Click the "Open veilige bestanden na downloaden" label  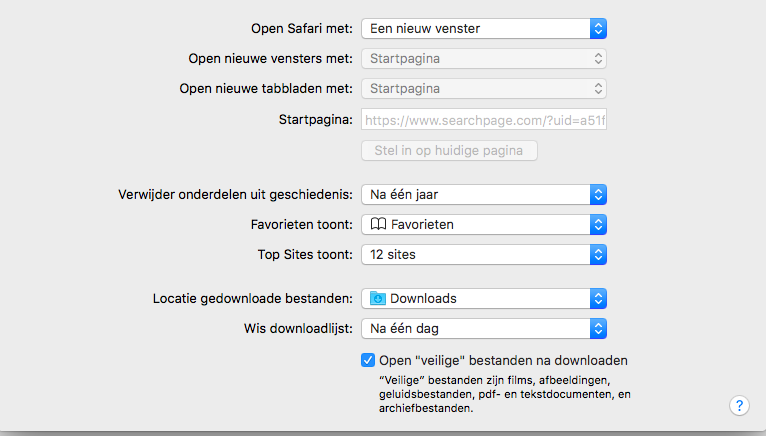(503, 360)
